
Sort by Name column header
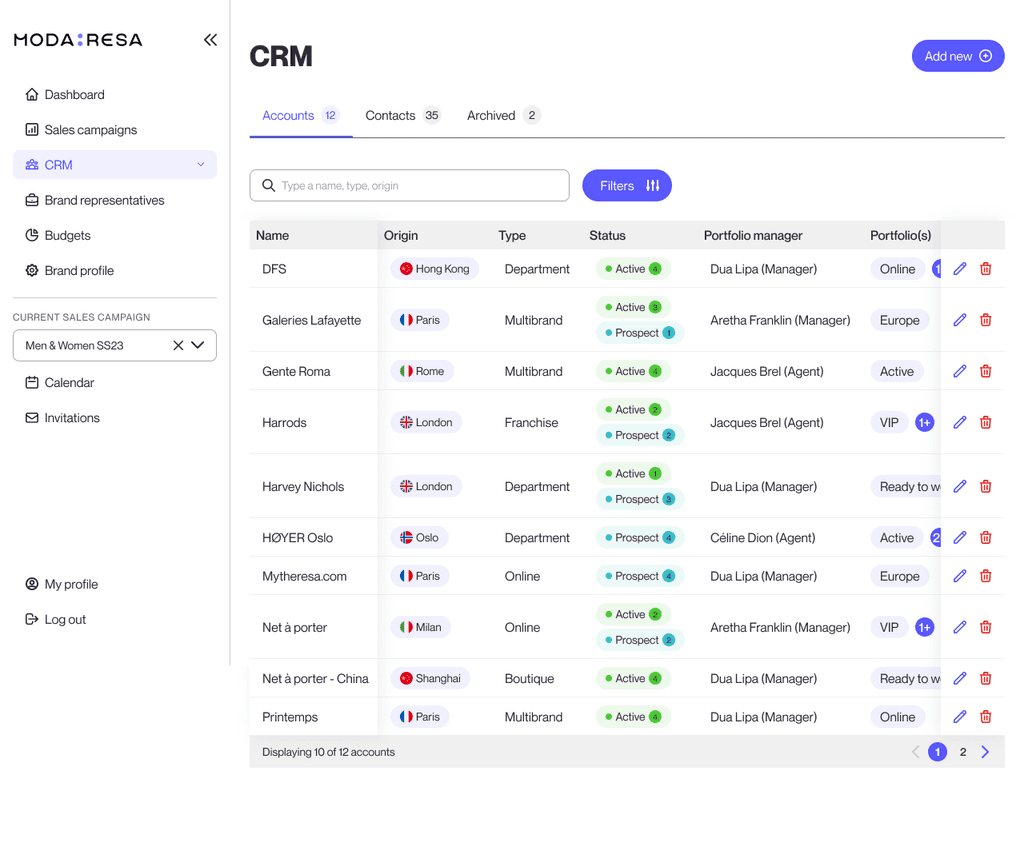coord(272,236)
